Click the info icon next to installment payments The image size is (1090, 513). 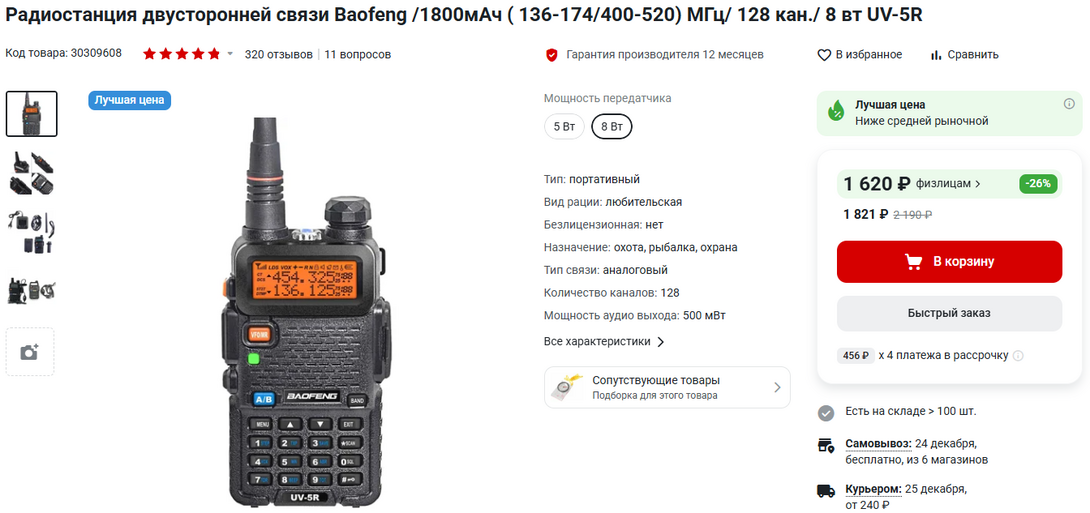1018,355
